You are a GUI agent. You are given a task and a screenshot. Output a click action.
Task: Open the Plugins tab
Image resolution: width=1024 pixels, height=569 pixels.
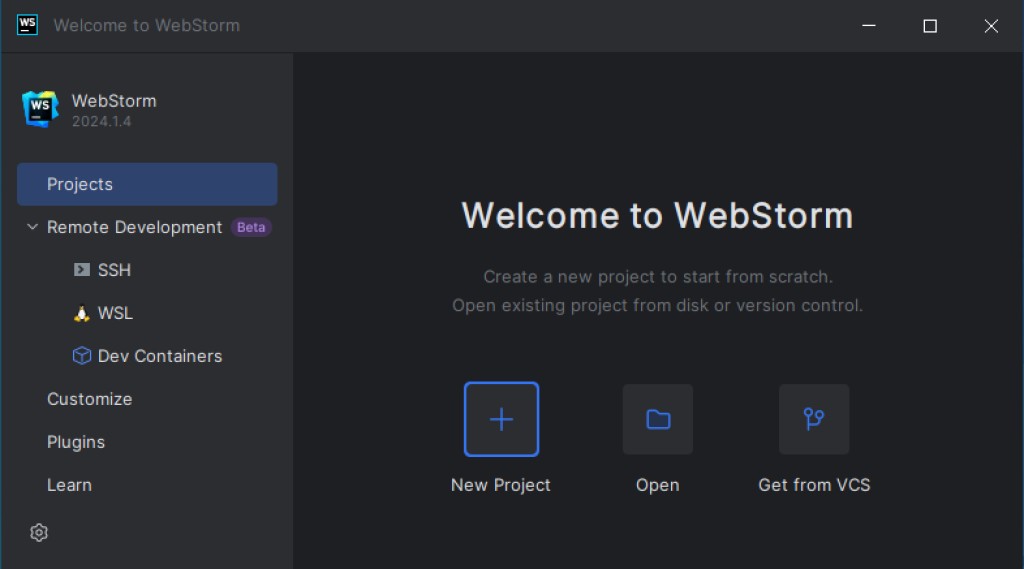(x=76, y=442)
